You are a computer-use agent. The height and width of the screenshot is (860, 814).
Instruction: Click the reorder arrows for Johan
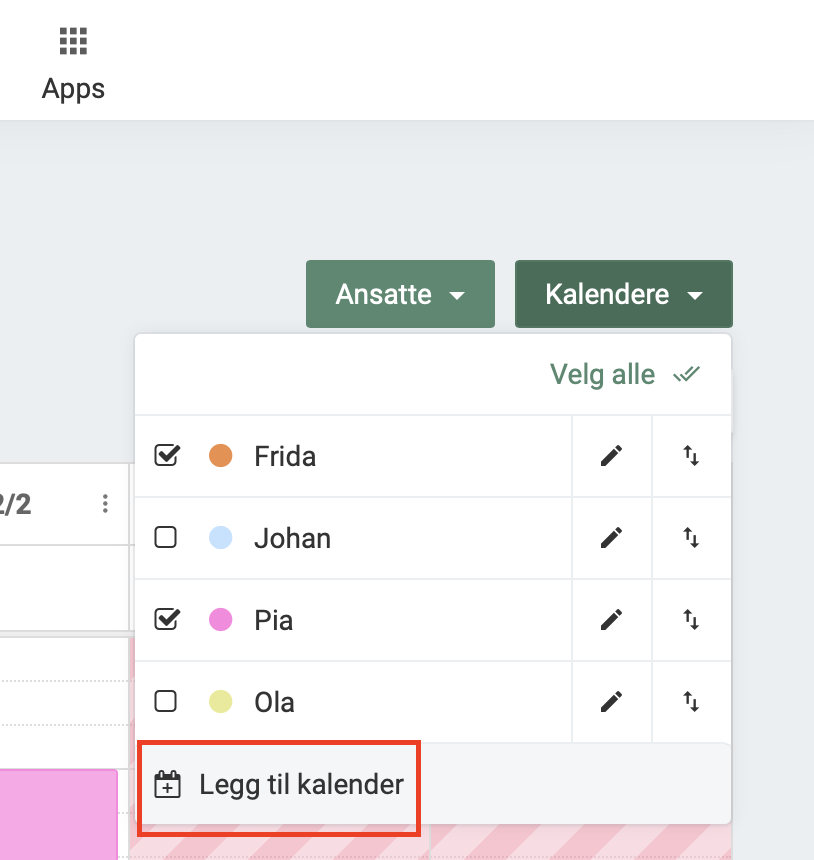click(x=691, y=538)
